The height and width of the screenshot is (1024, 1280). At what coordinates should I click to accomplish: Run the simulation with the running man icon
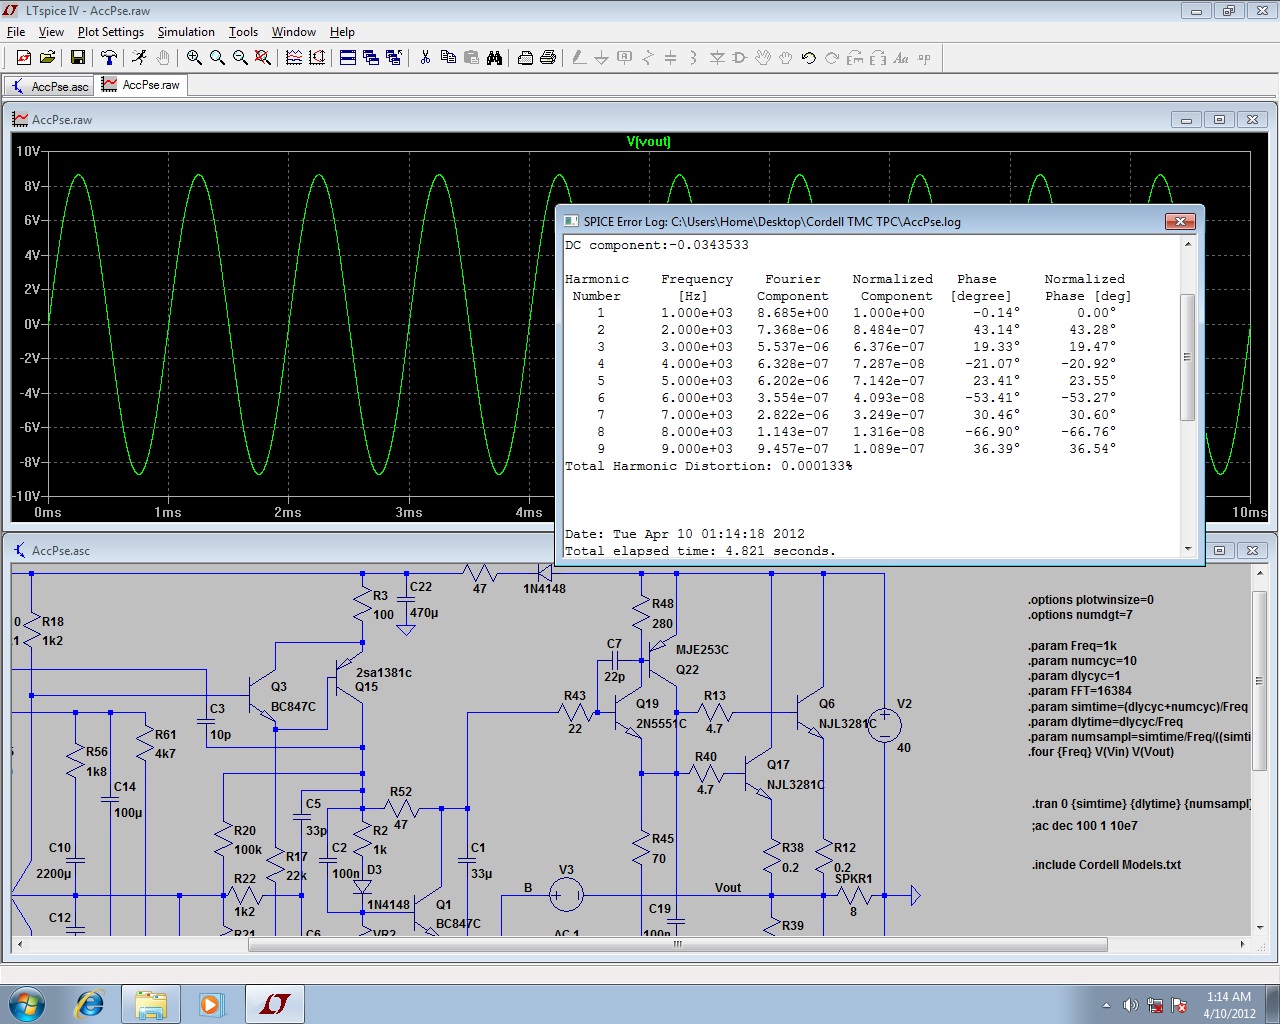click(139, 58)
